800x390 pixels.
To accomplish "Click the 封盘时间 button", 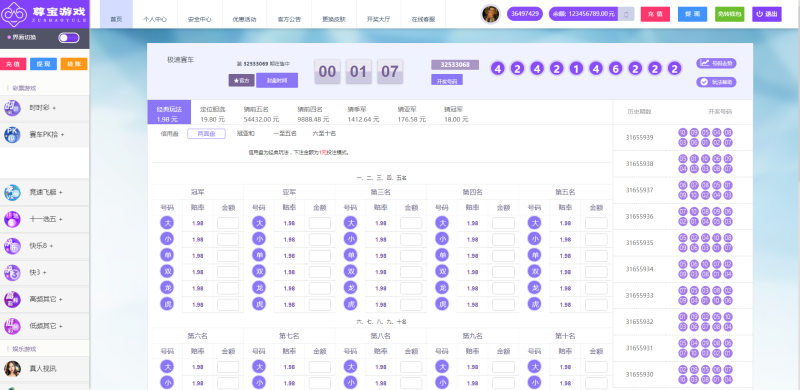I will (277, 80).
